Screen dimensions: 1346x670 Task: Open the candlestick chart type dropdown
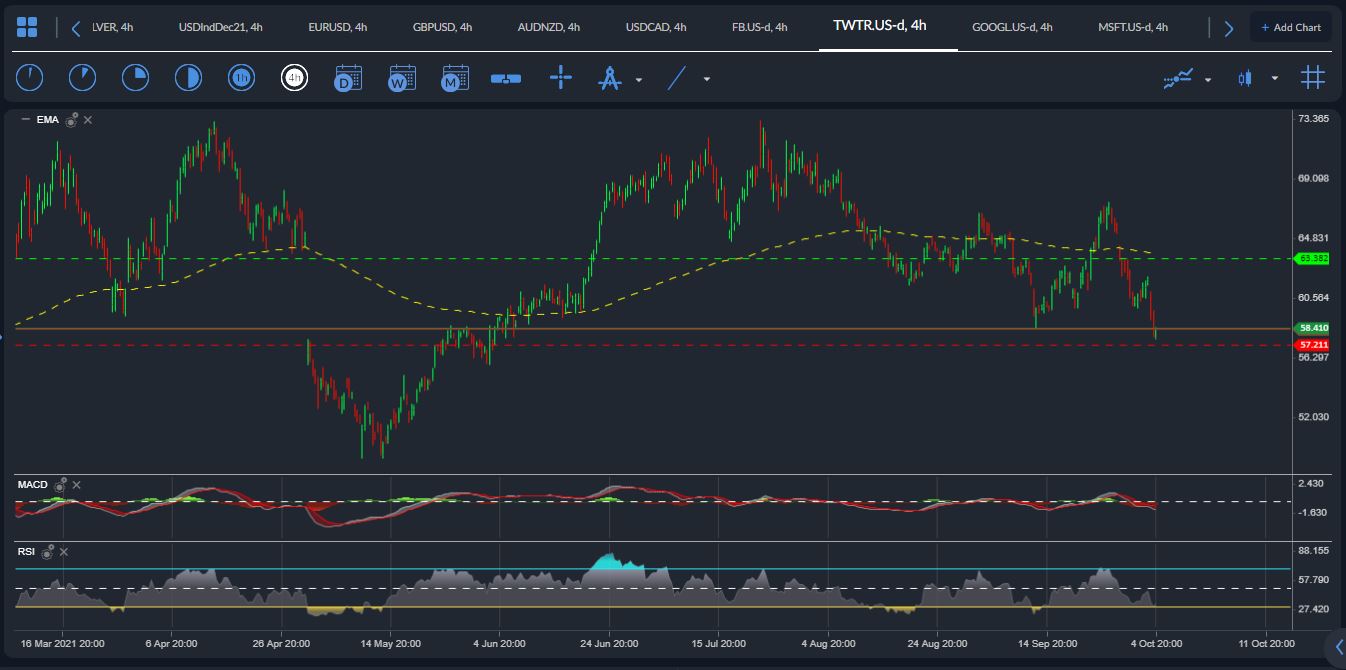coord(1274,78)
